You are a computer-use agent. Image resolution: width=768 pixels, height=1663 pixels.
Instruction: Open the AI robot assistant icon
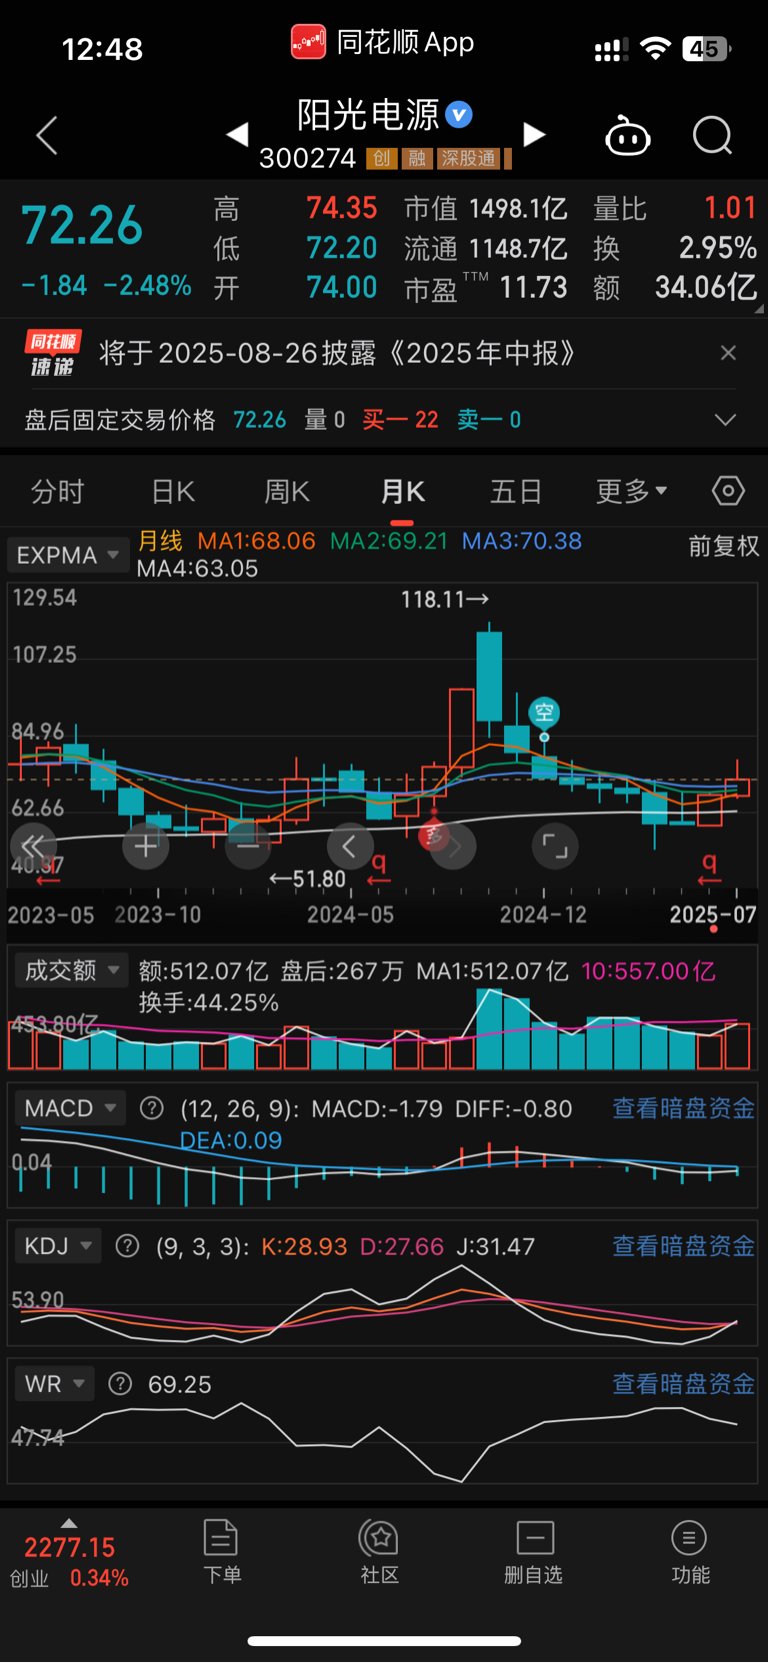click(628, 136)
